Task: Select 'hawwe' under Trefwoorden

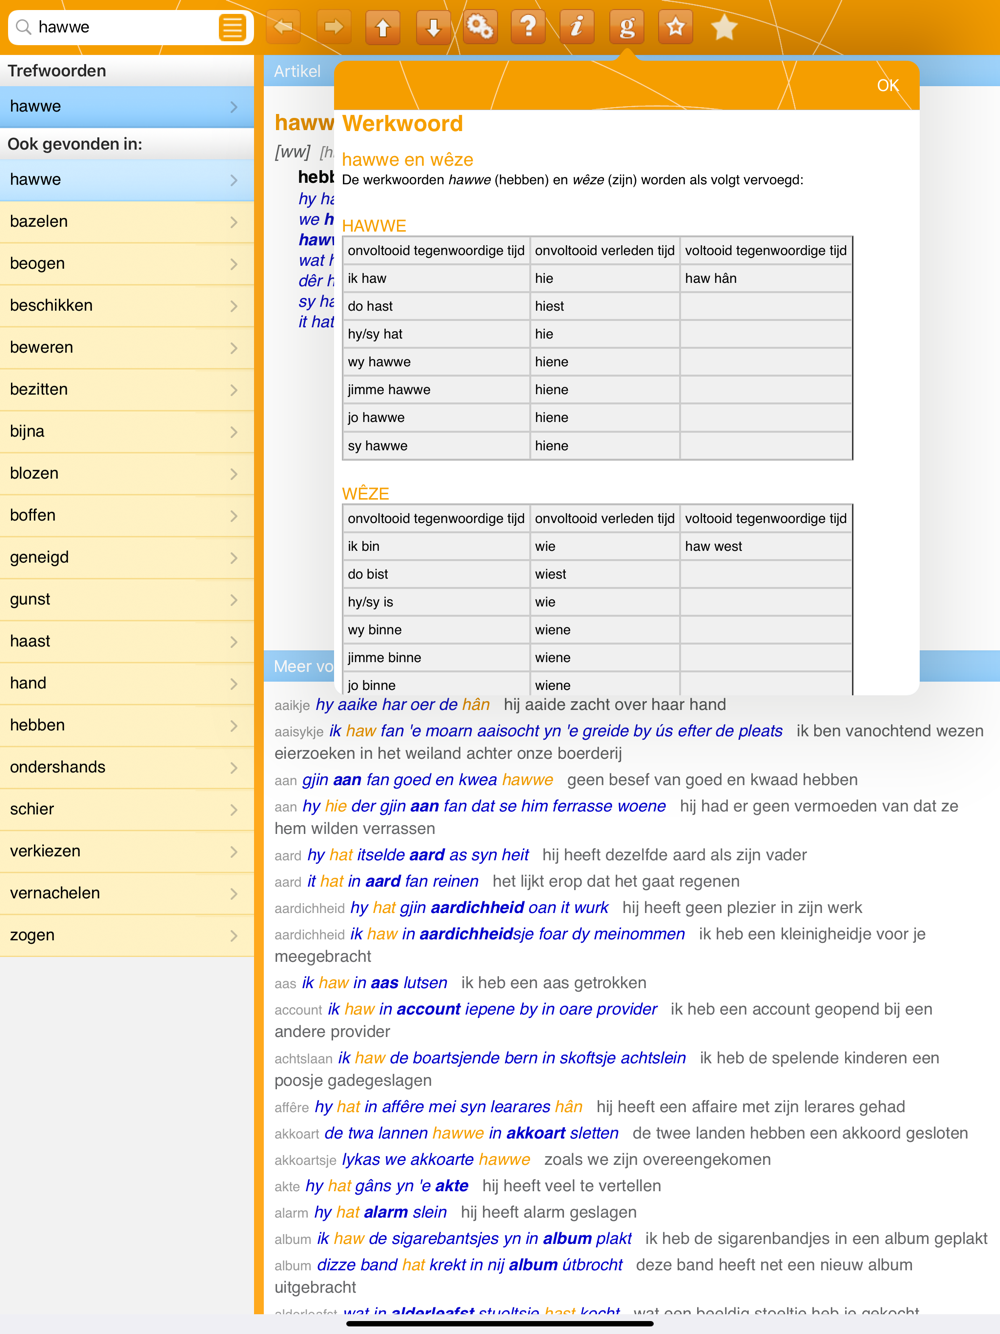Action: pyautogui.click(x=127, y=107)
